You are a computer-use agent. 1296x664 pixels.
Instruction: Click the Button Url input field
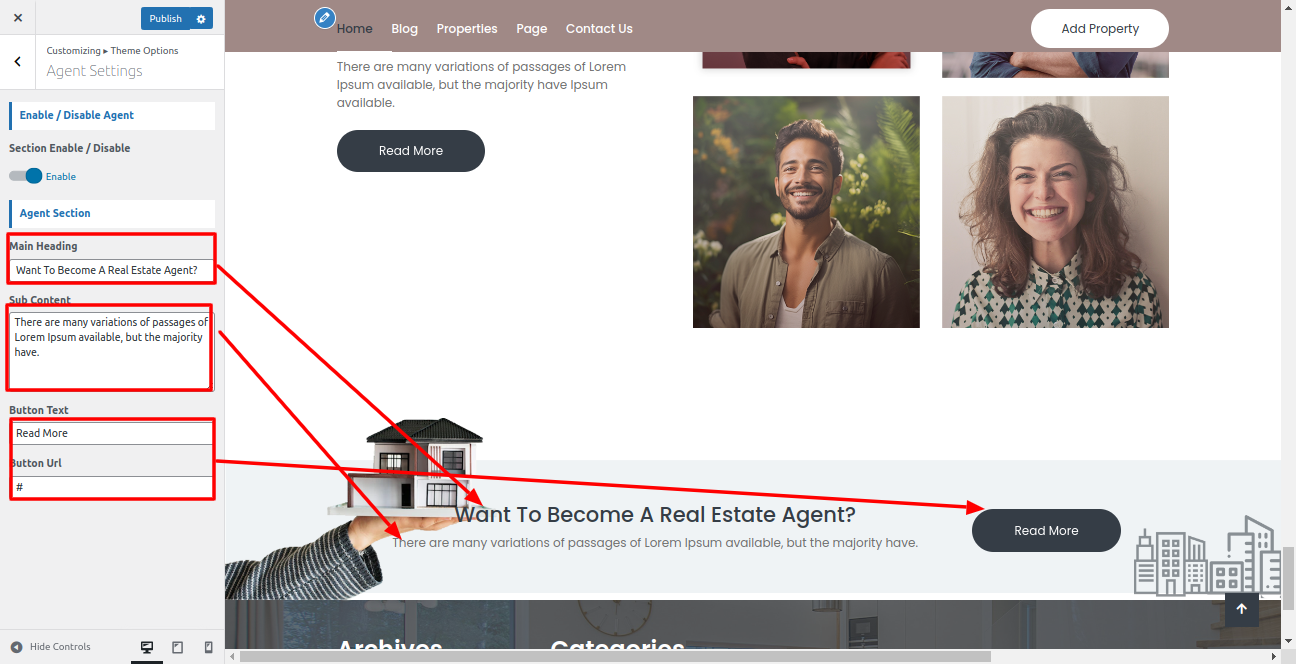click(x=111, y=487)
